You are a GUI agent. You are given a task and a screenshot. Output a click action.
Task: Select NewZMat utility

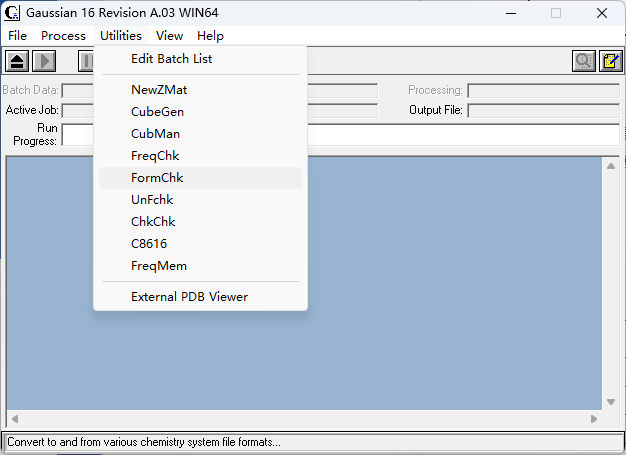159,89
